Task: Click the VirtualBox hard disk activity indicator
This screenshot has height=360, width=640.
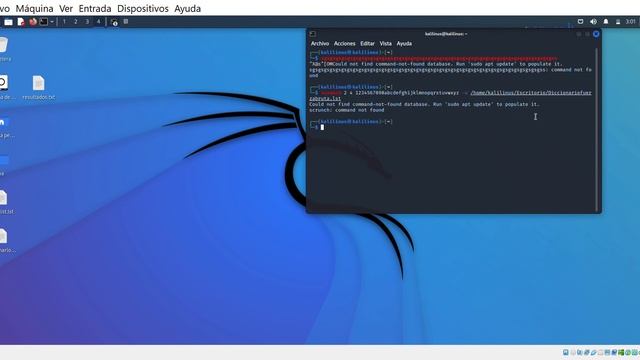Action: click(x=566, y=352)
